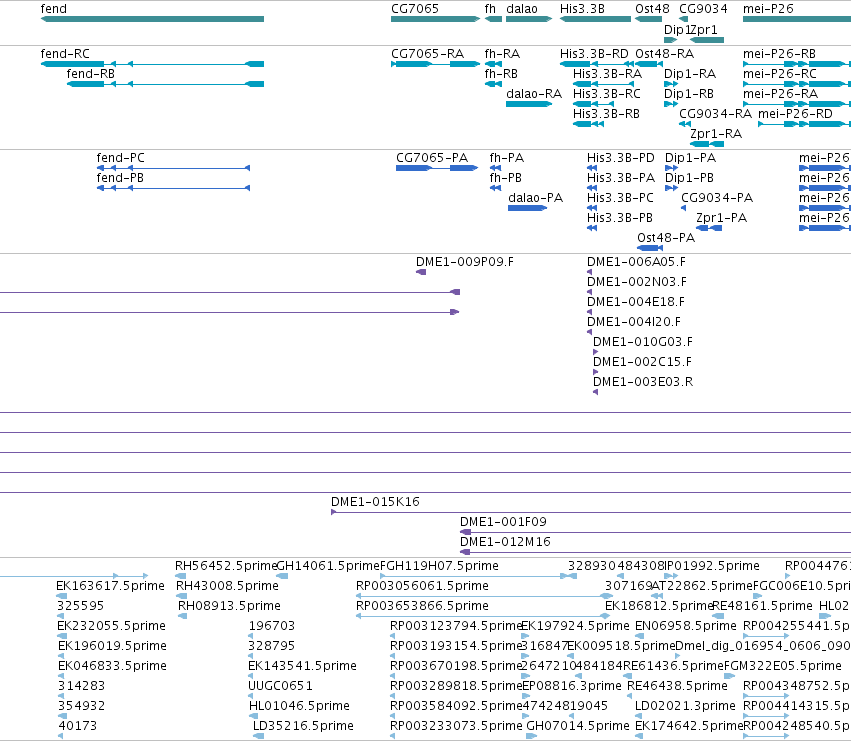Select the Dip1-PA protein label
The width and height of the screenshot is (851, 741).
tap(690, 158)
